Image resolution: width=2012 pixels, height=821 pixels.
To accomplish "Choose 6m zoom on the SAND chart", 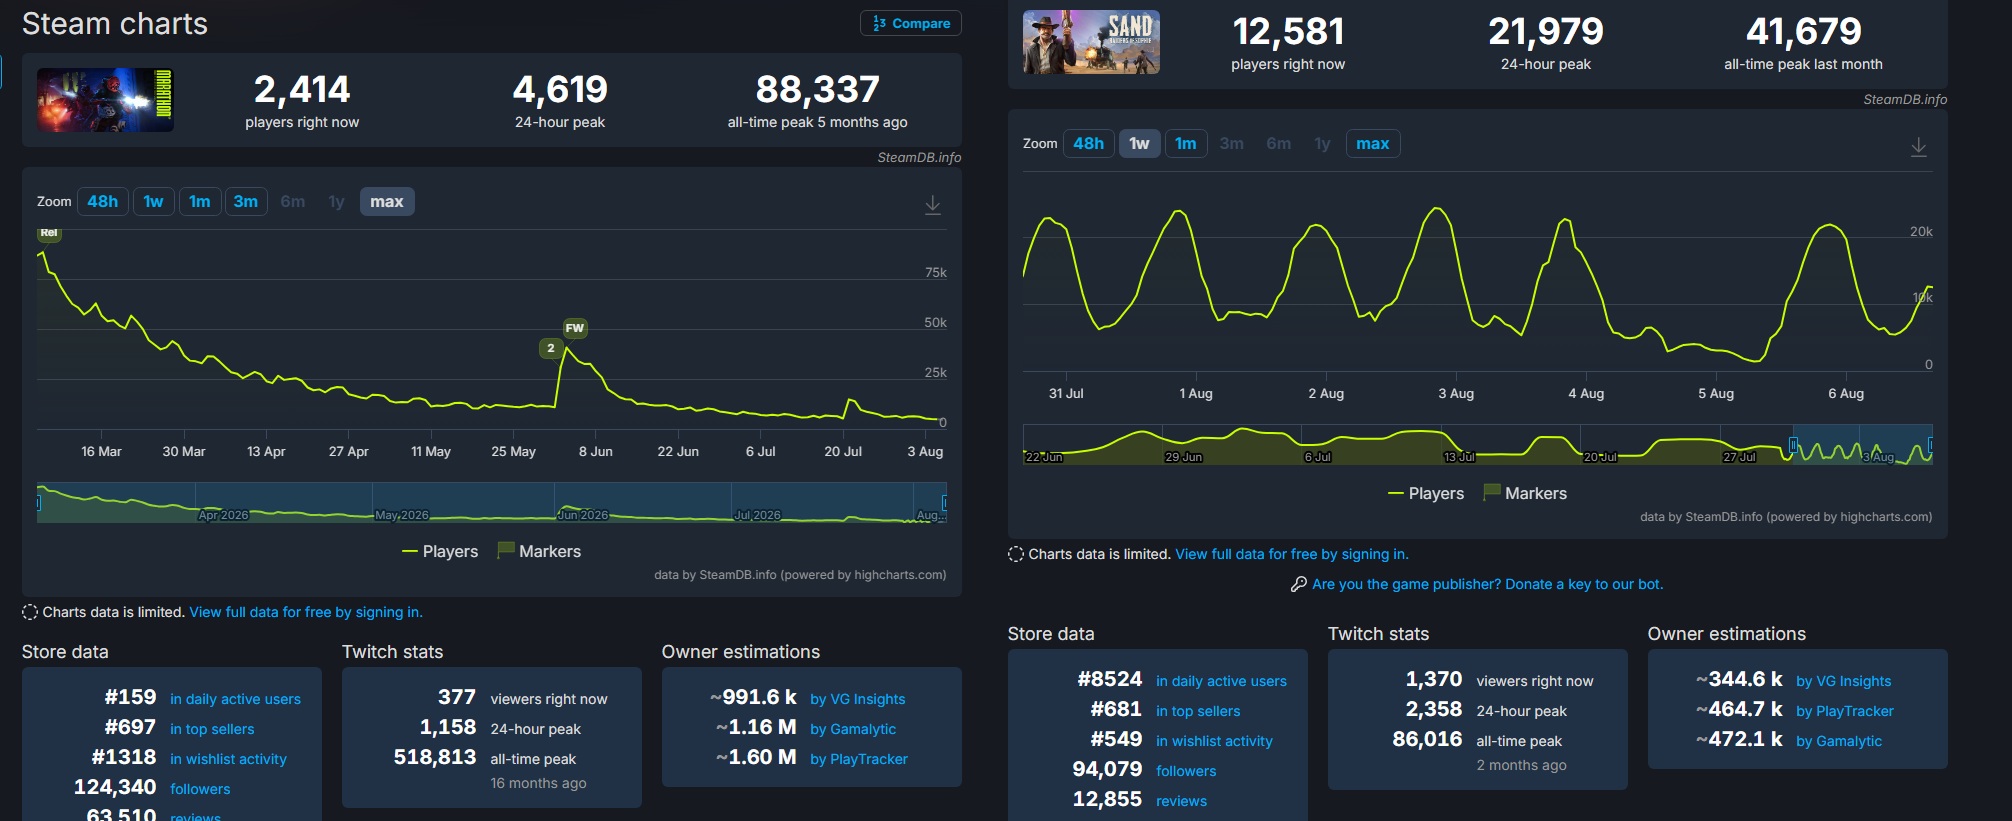I will pos(1279,144).
